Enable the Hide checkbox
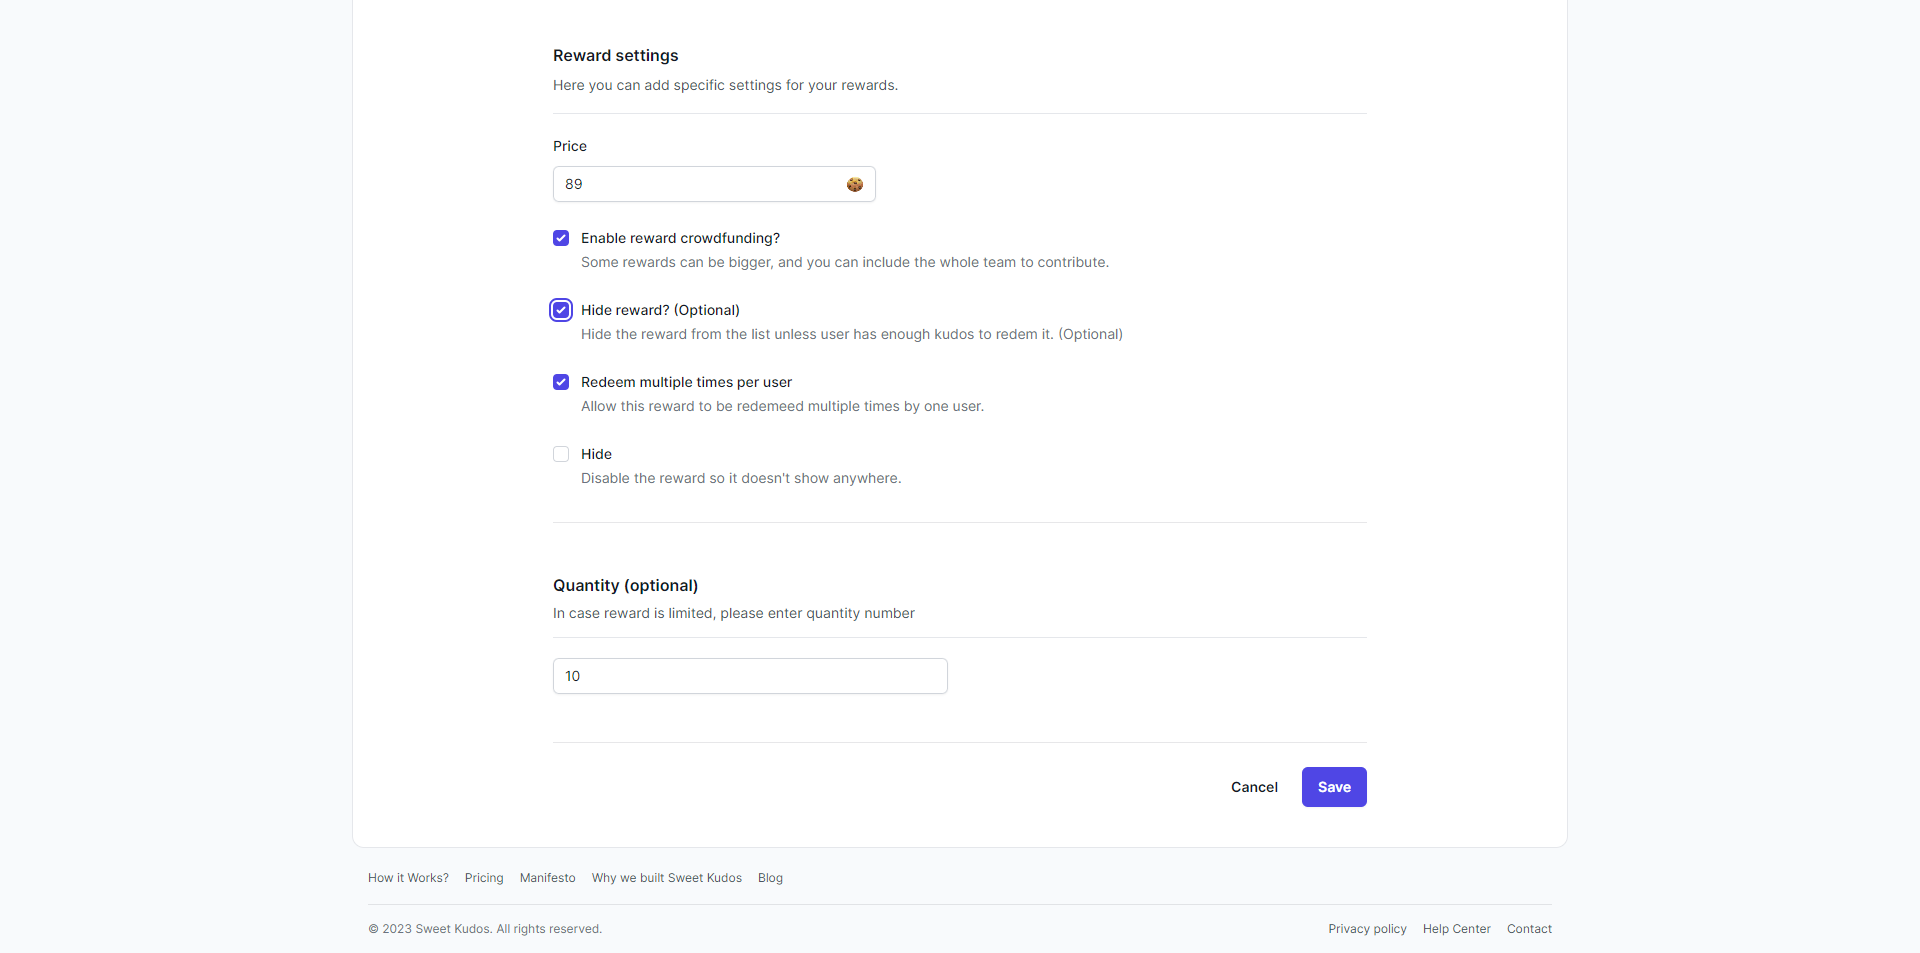The image size is (1920, 953). click(561, 454)
